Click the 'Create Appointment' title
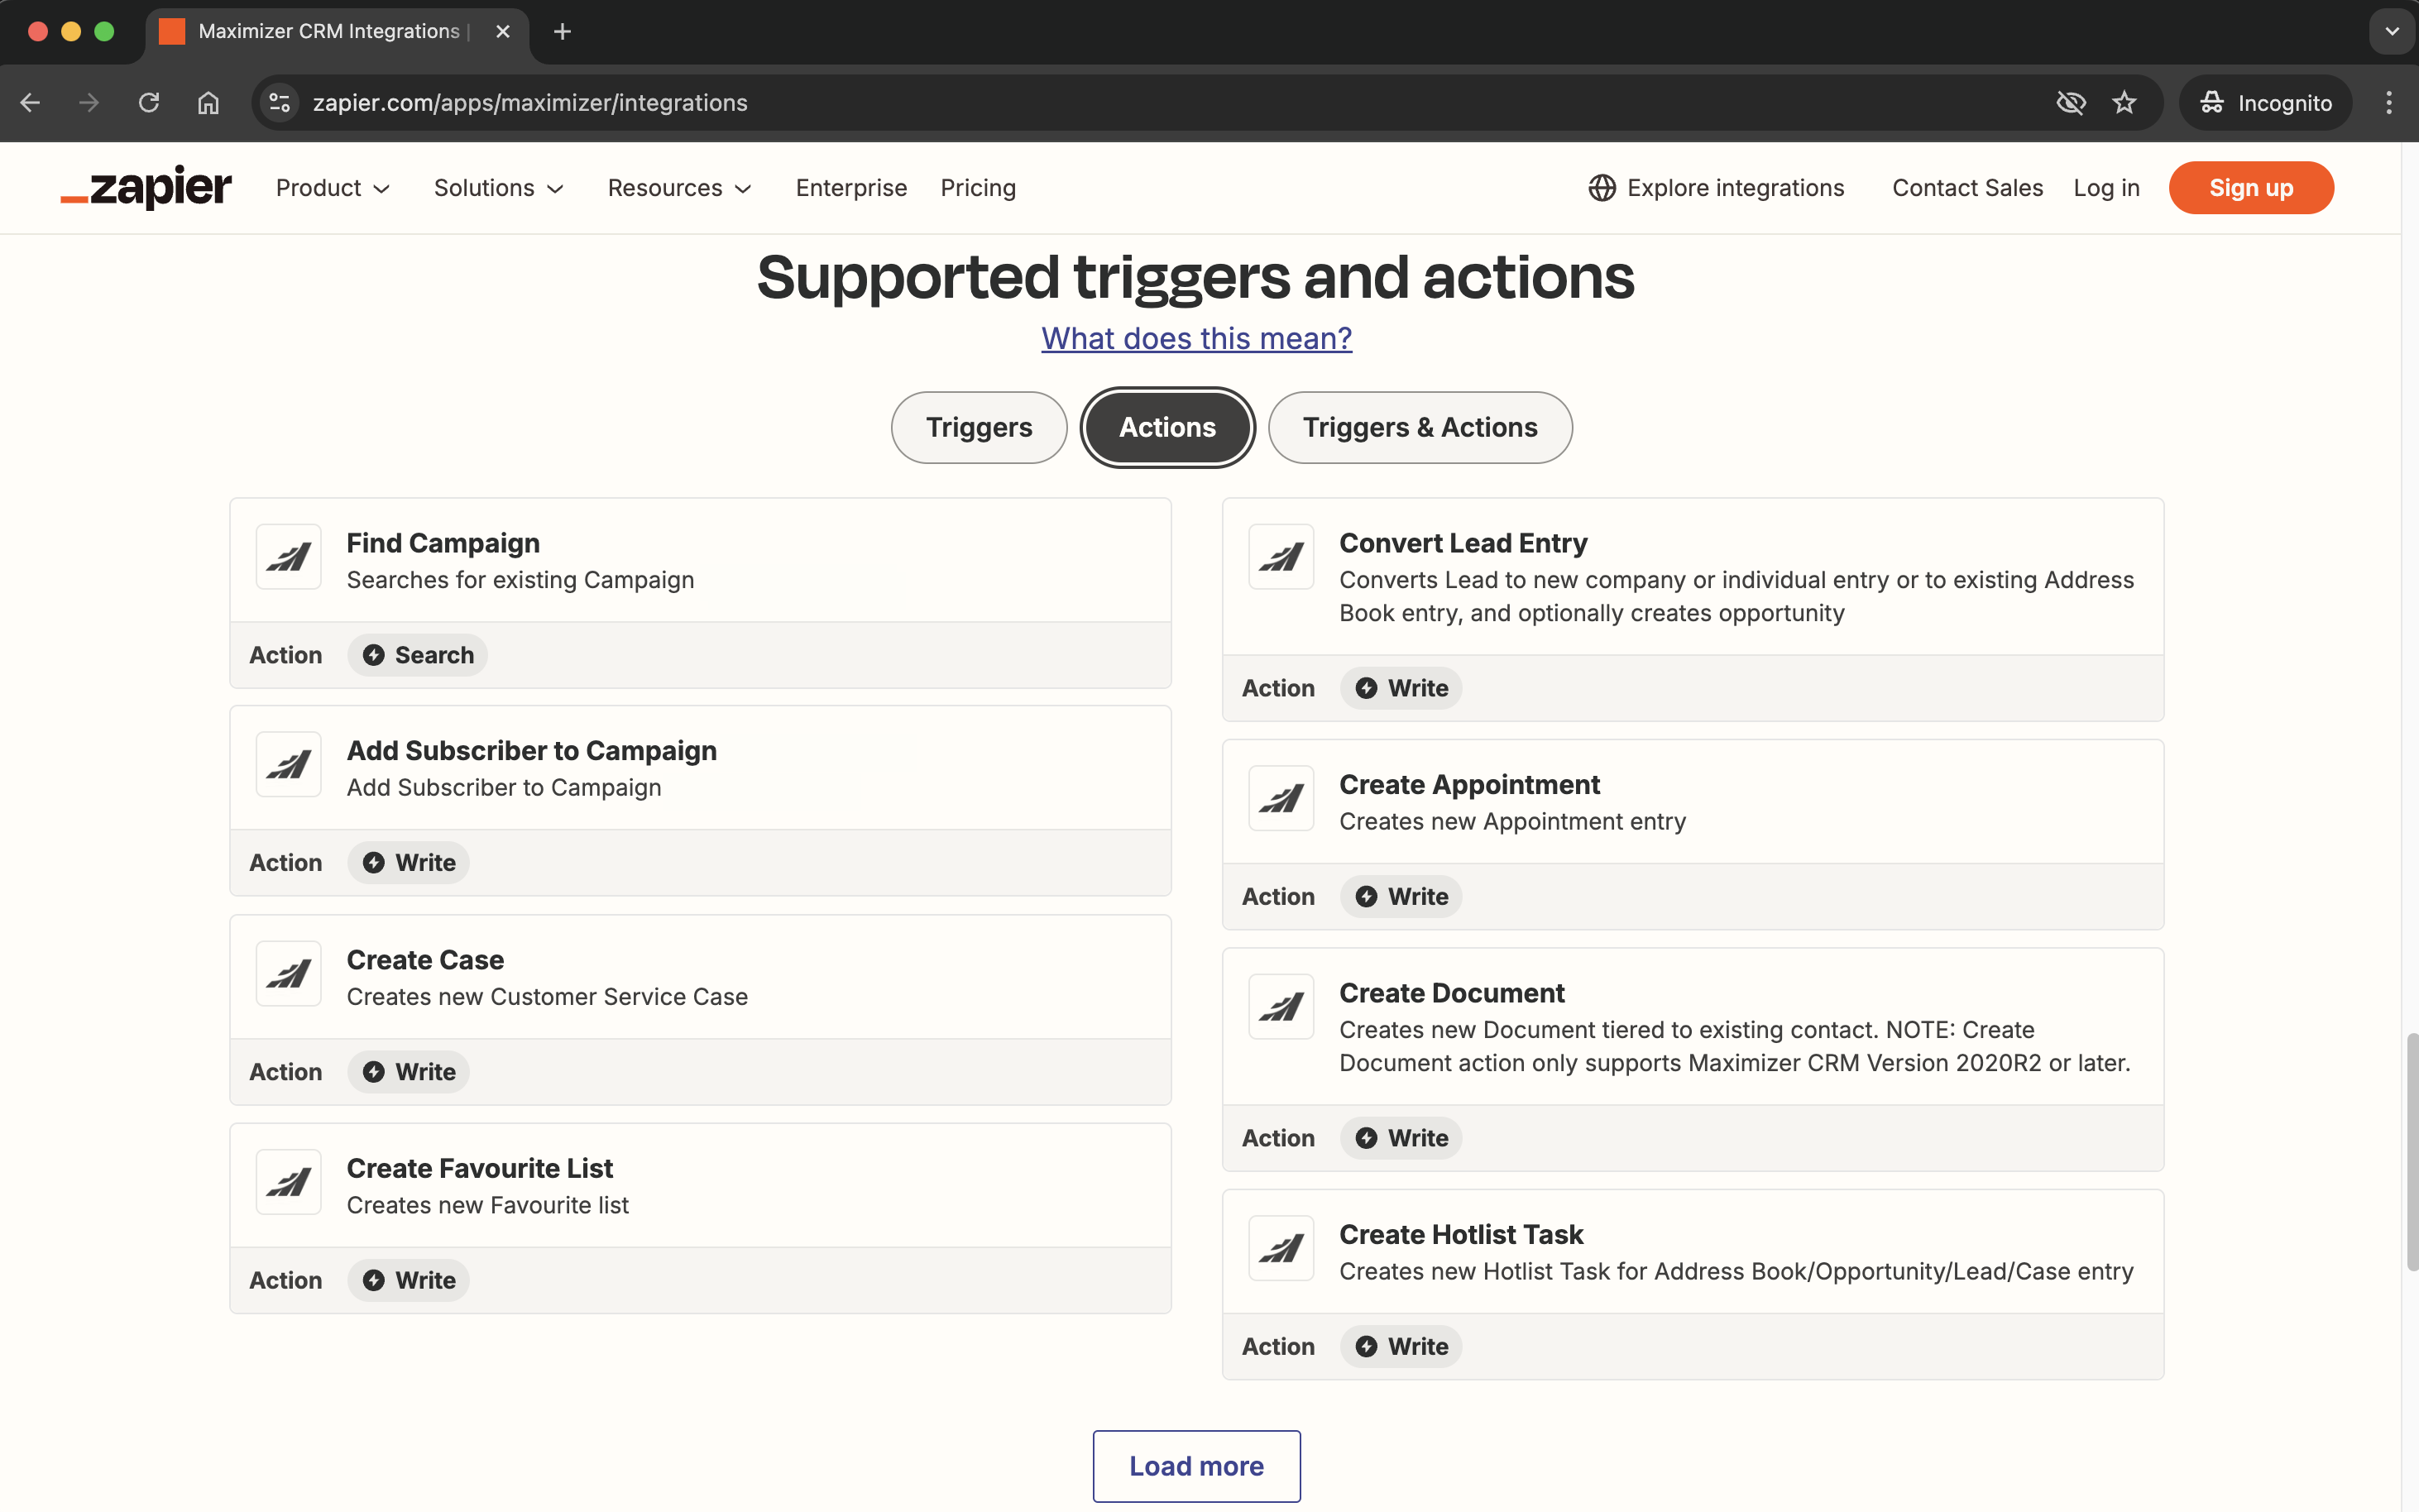The height and width of the screenshot is (1512, 2419). click(1469, 785)
